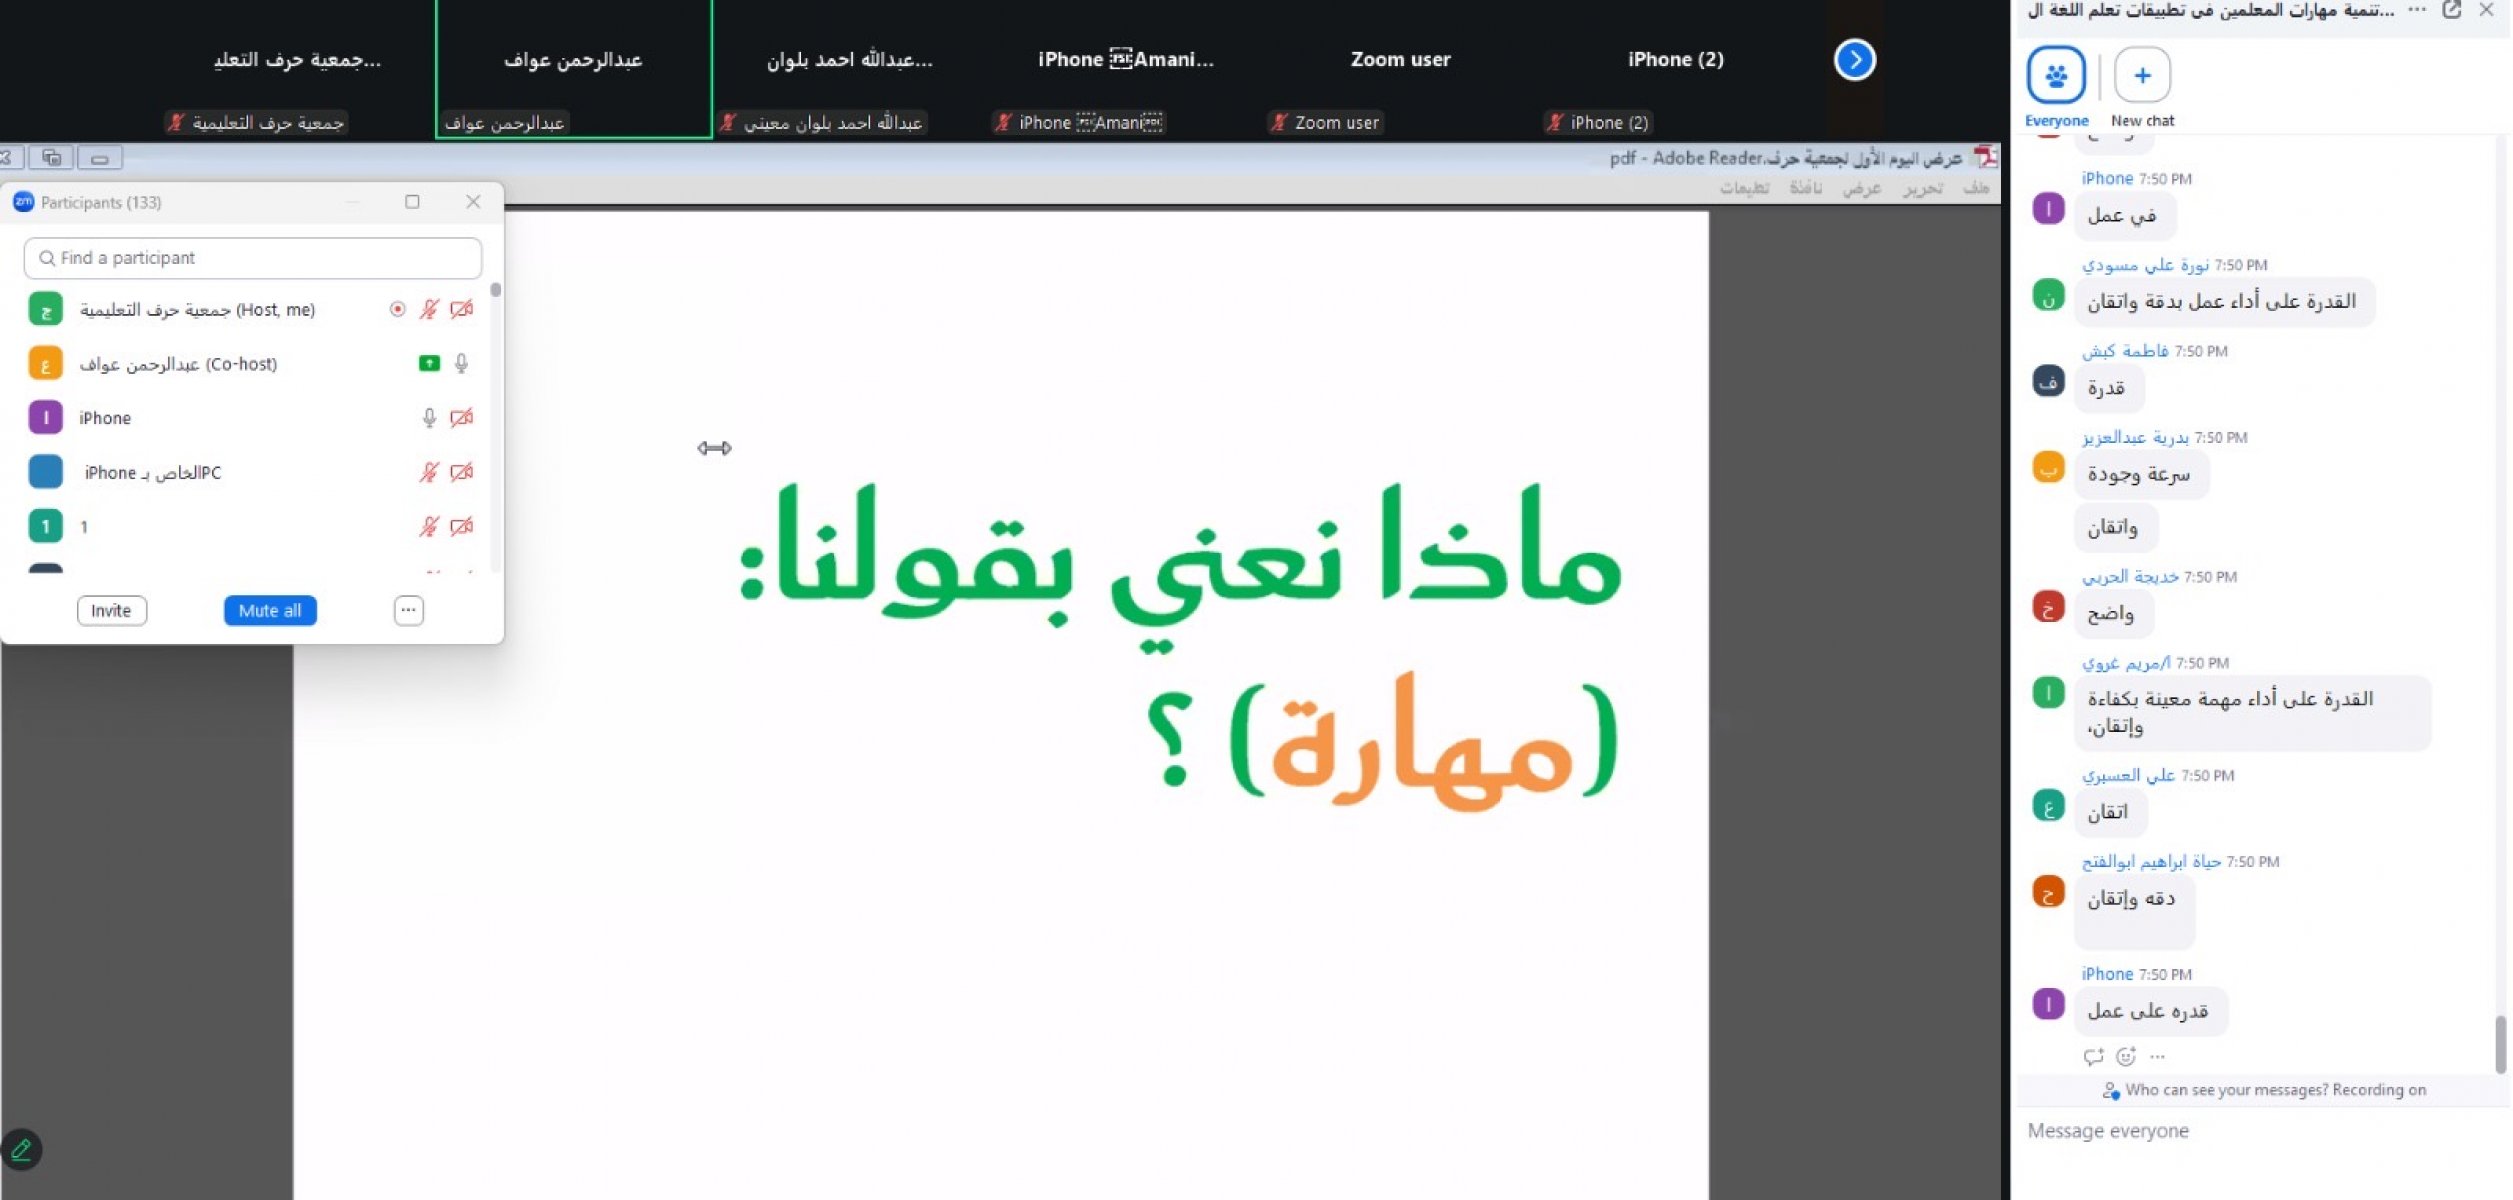Open more options in Participants panel
Viewport: 2513px width, 1200px height.
[408, 610]
